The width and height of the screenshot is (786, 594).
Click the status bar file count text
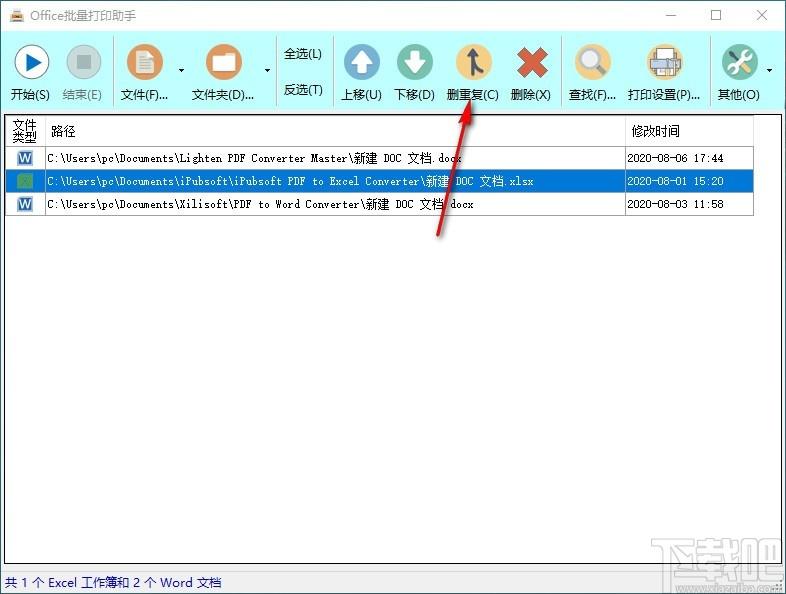(113, 582)
